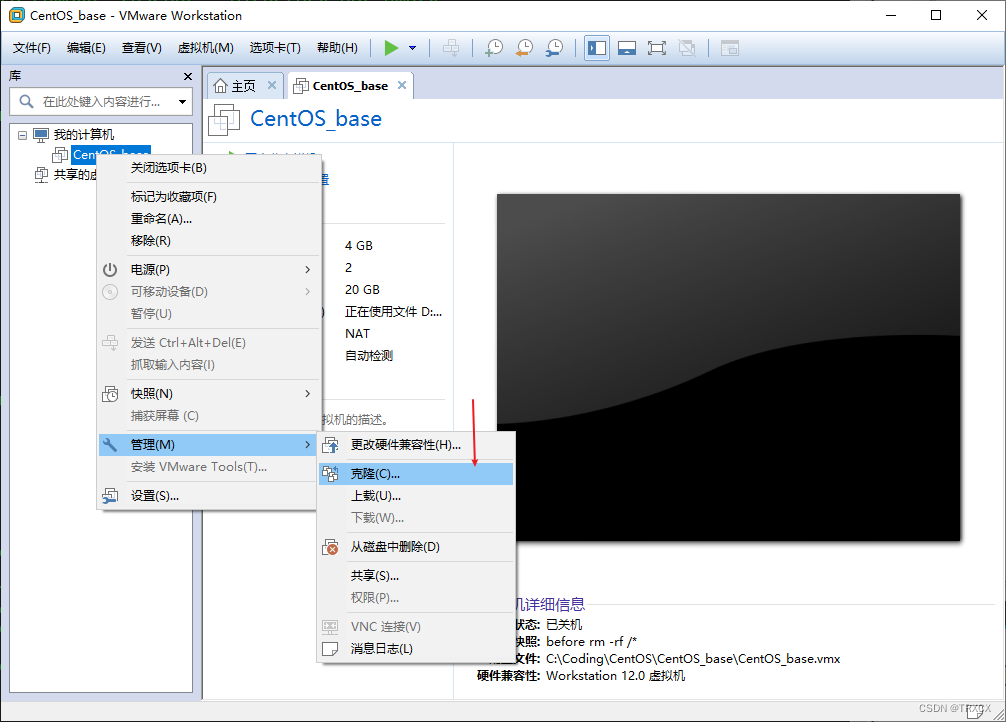Click the settings icon beside 设置(S)
This screenshot has width=1006, height=722.
110,496
